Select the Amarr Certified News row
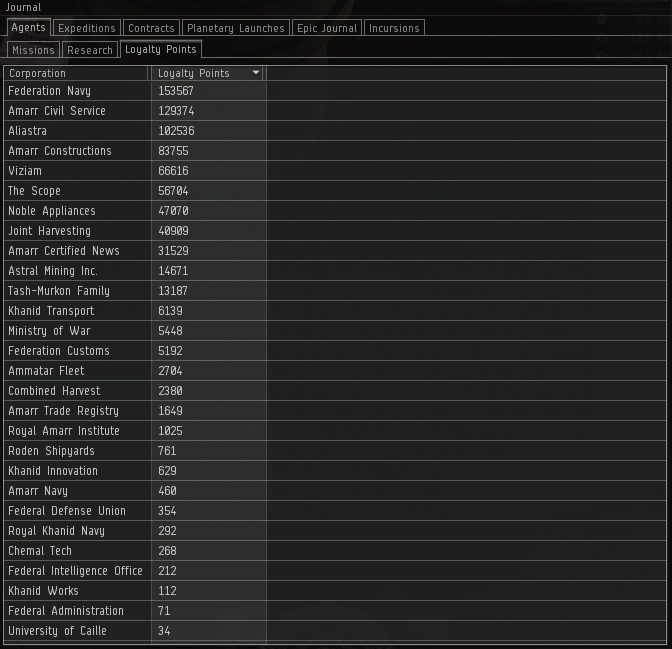Screen dimensions: 672x649 [335, 251]
